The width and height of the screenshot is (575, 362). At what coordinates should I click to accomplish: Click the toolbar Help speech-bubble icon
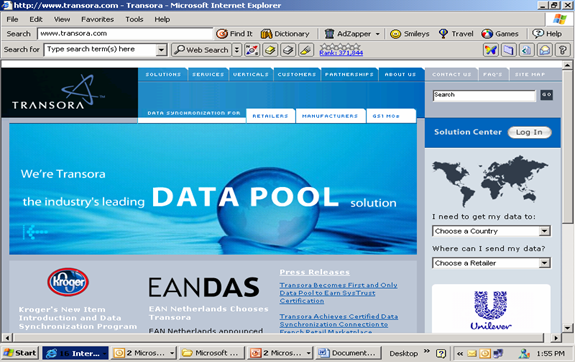point(538,34)
